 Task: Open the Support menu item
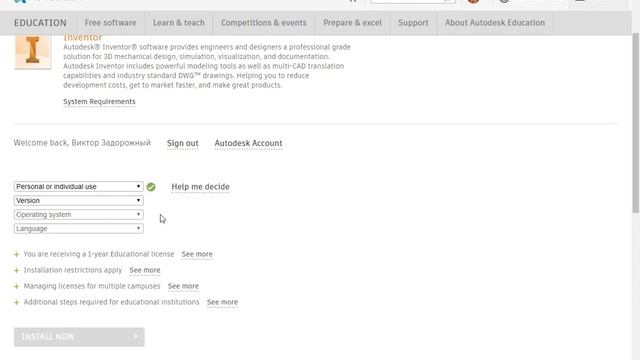coord(413,23)
